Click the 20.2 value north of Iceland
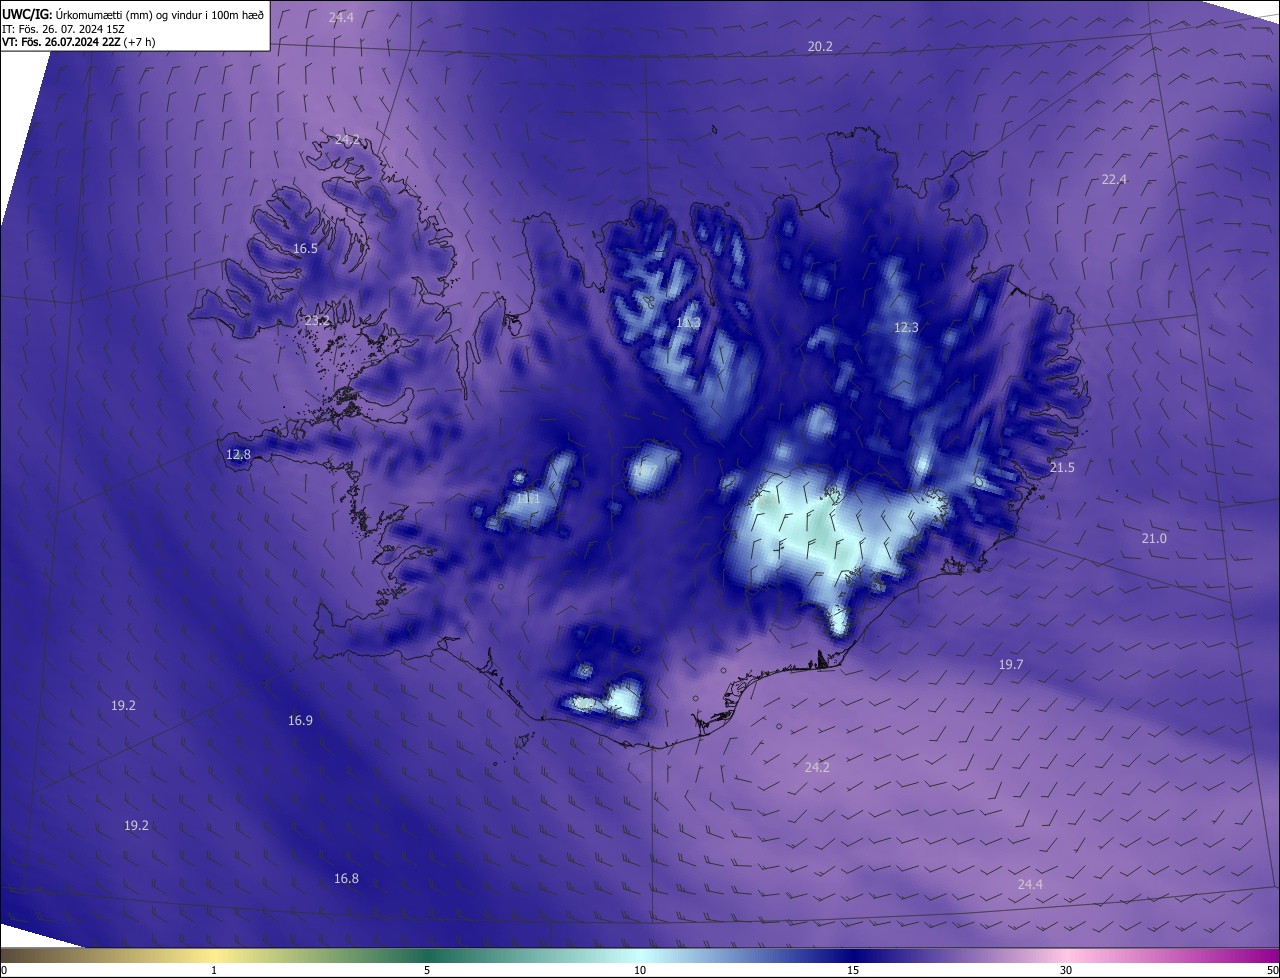Viewport: 1280px width, 978px height. [820, 47]
